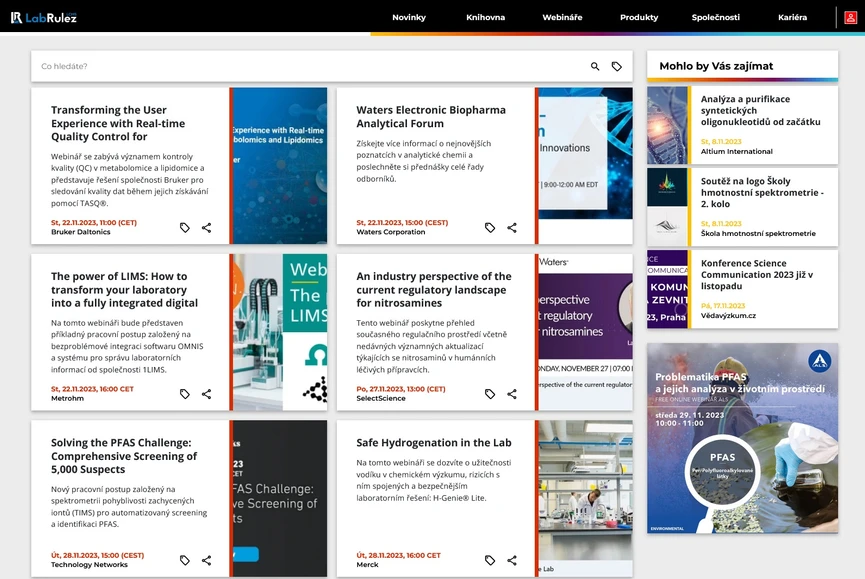Open the user account icon
This screenshot has height=579, width=865.
[851, 18]
